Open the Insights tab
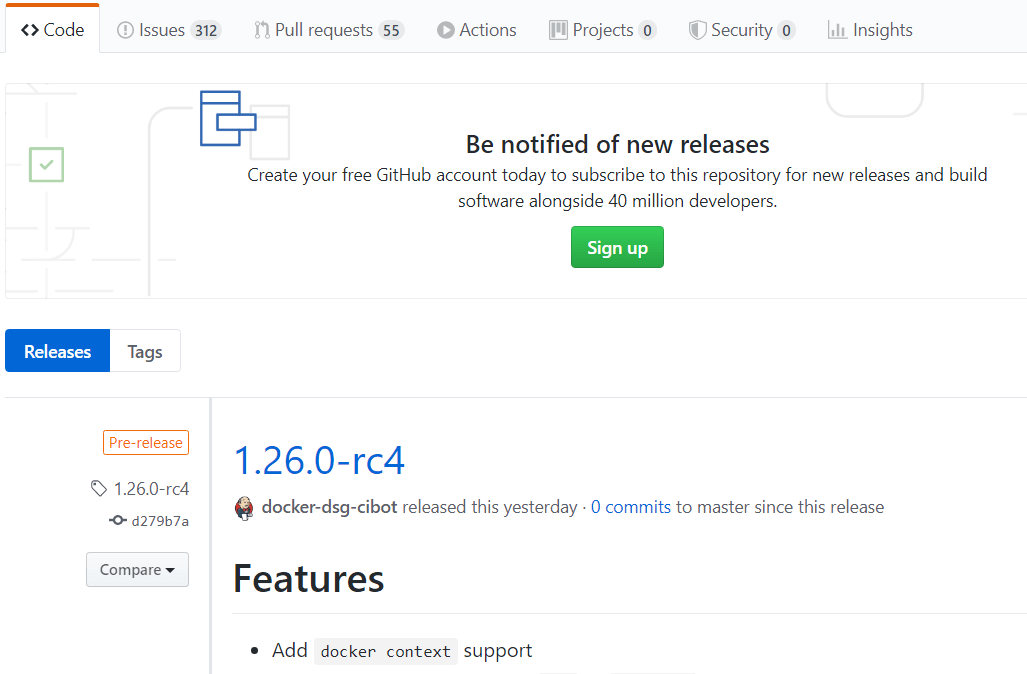 [x=870, y=30]
